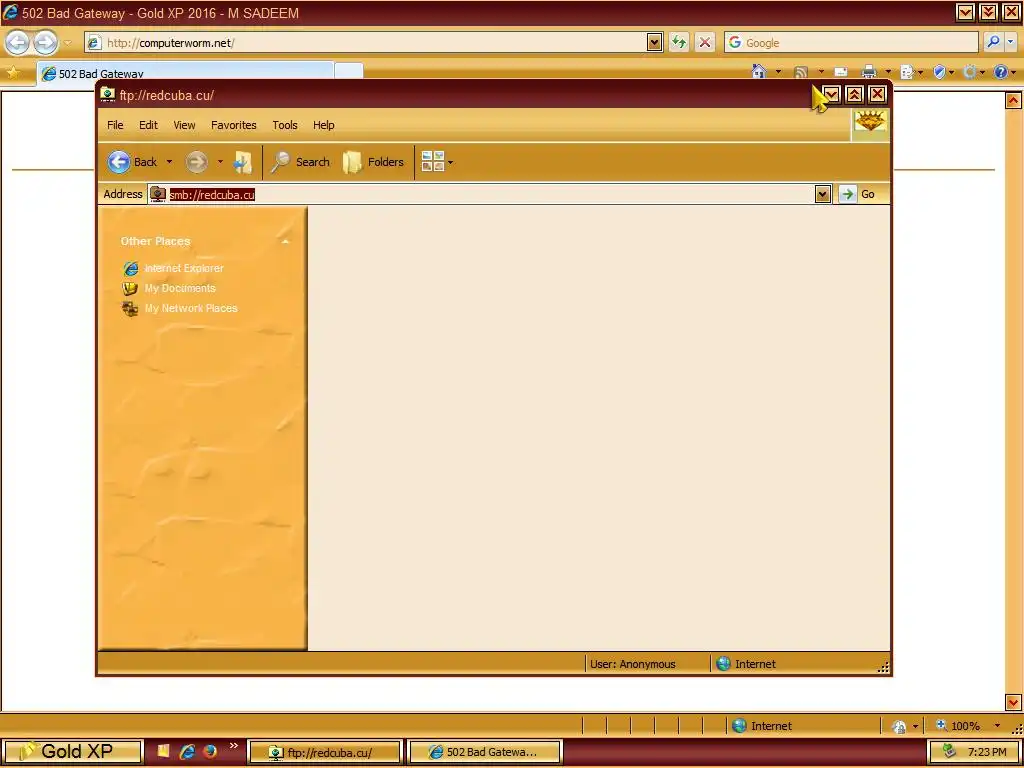The height and width of the screenshot is (768, 1024).
Task: Switch to ftp://redcuba.cu/ taskbar button
Action: point(325,752)
